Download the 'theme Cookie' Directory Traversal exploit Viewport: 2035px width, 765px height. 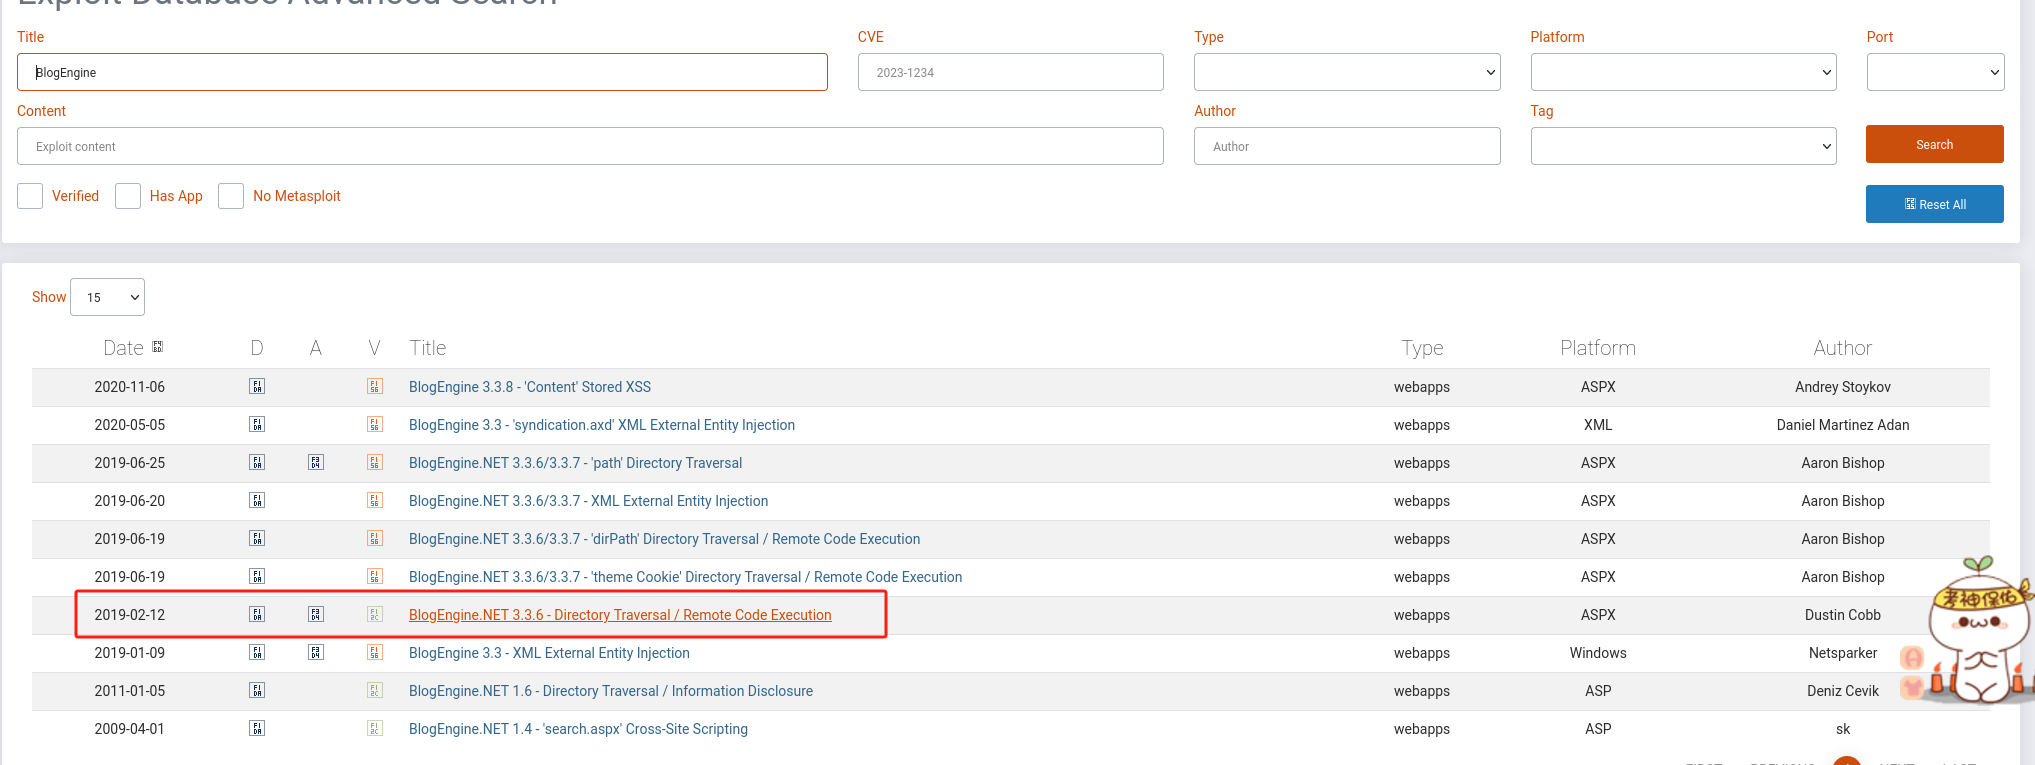(x=257, y=577)
